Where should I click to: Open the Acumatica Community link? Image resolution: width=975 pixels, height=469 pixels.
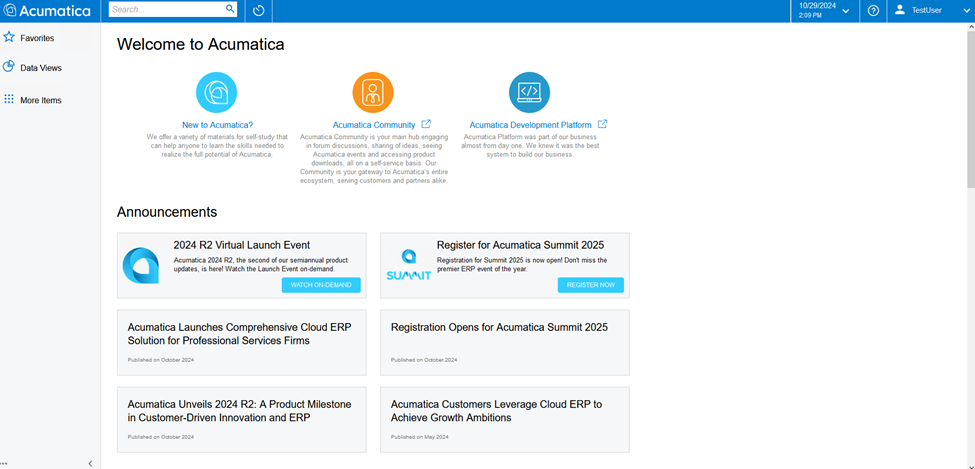(x=374, y=124)
